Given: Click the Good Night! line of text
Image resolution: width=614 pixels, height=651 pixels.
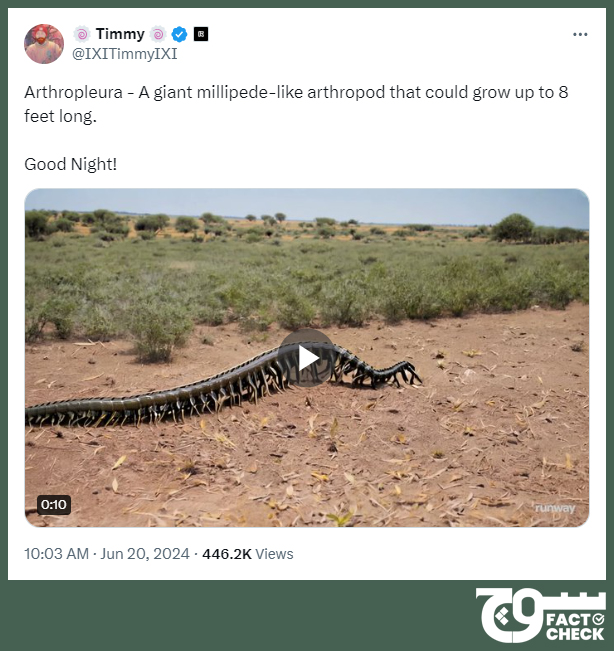Looking at the screenshot, I should pyautogui.click(x=71, y=164).
